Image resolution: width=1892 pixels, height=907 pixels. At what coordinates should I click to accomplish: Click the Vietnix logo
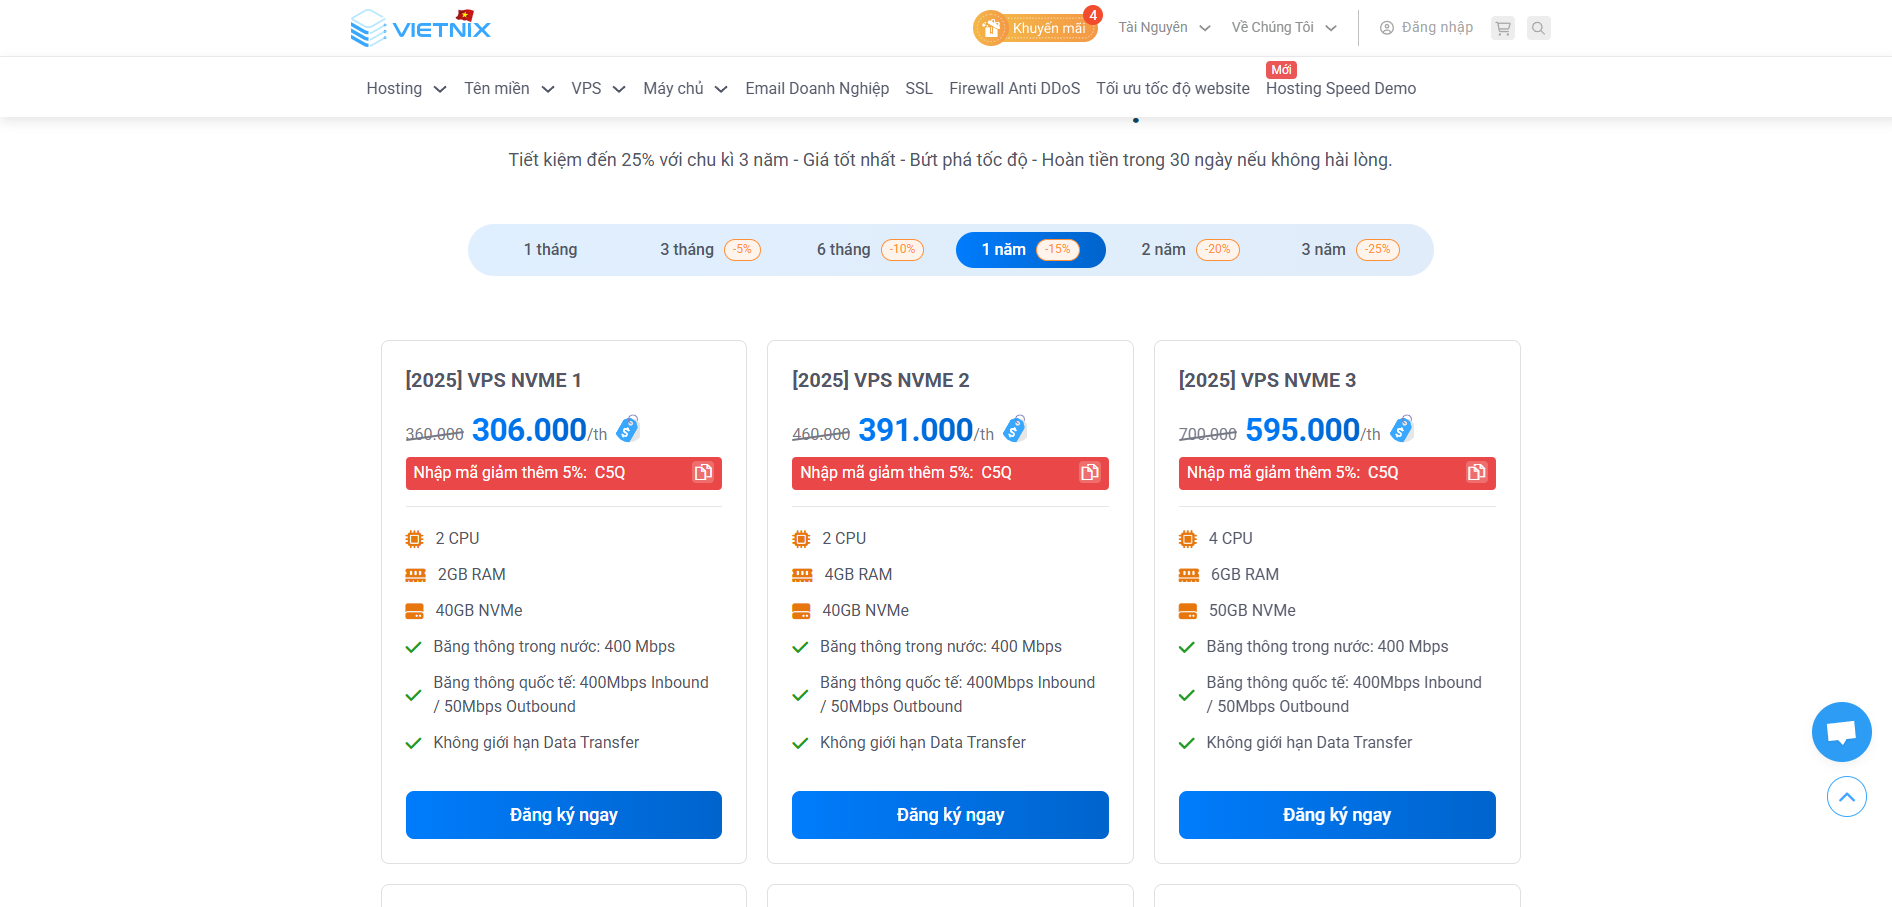pos(421,28)
